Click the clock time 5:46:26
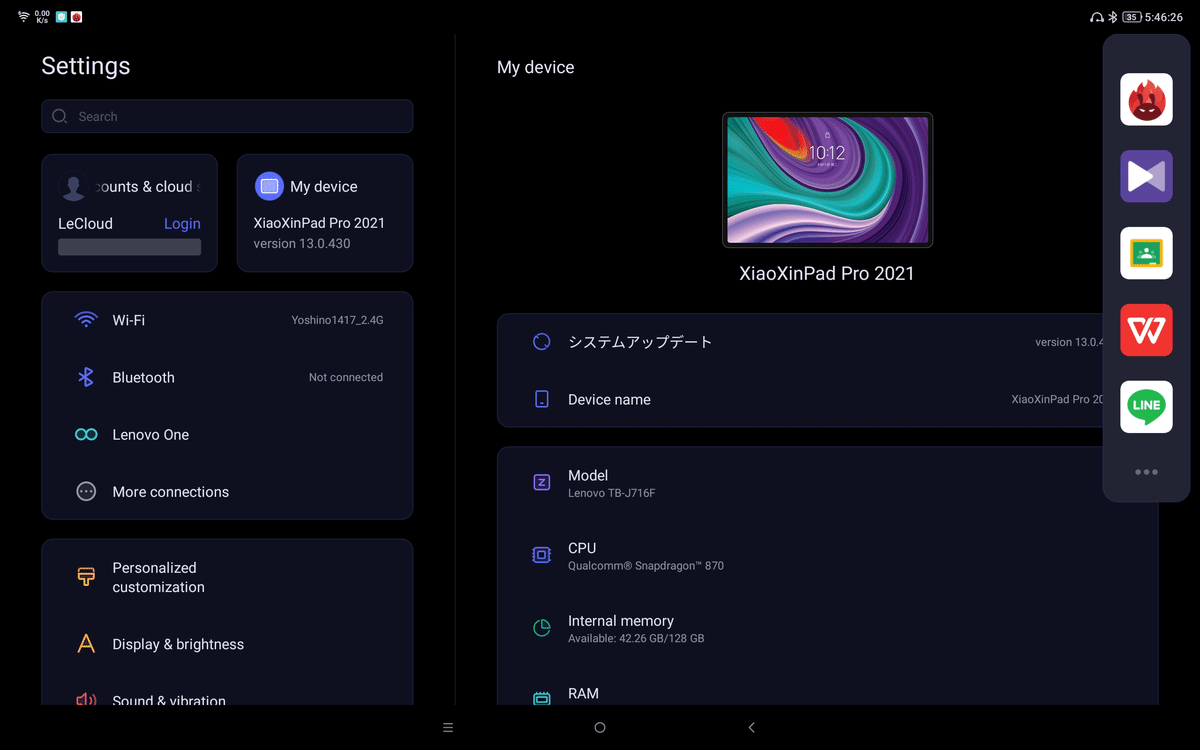The width and height of the screenshot is (1200, 750). pyautogui.click(x=1164, y=17)
